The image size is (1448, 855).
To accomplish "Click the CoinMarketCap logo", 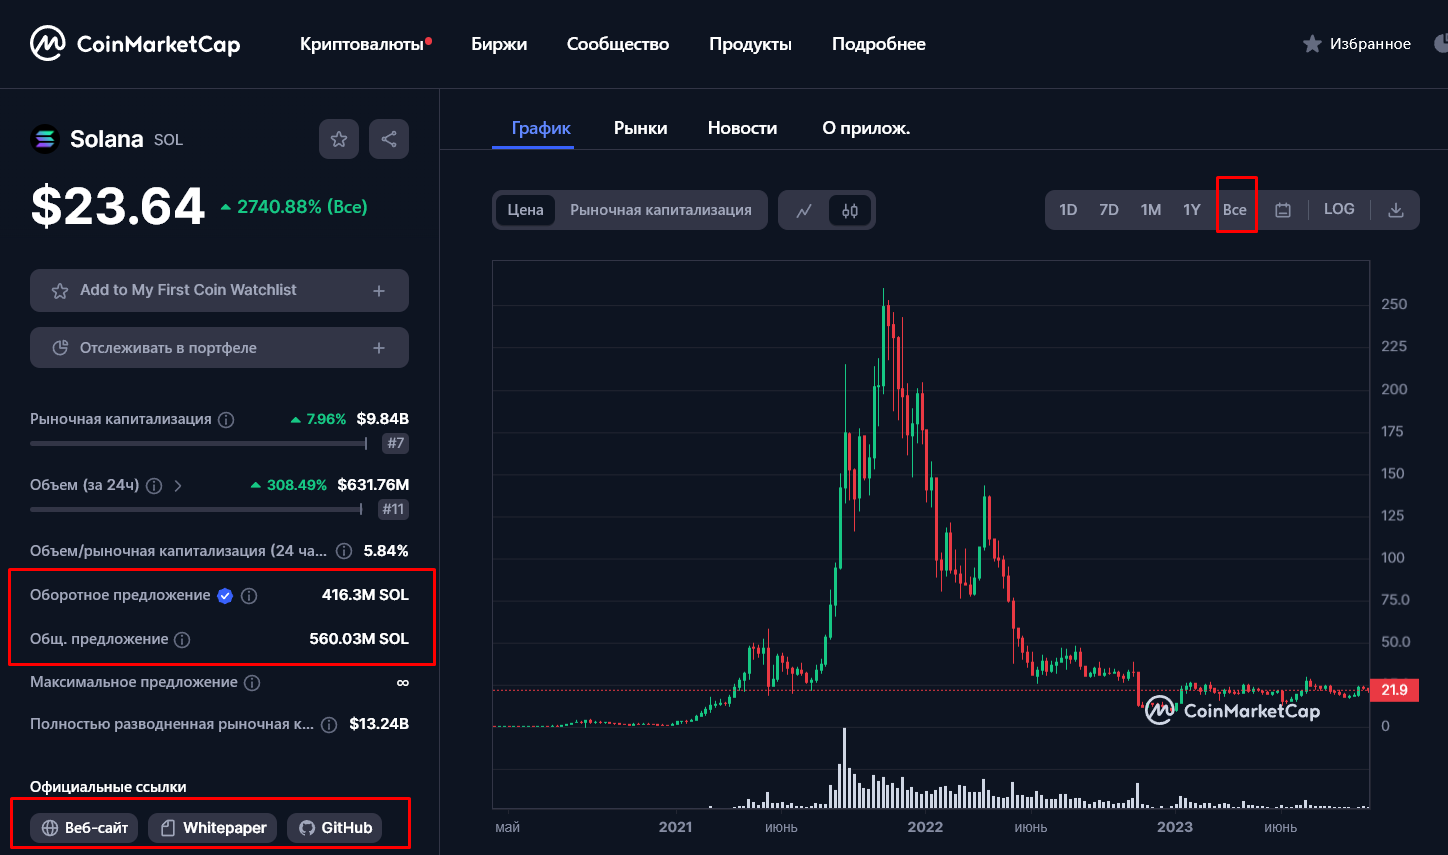I will (135, 44).
